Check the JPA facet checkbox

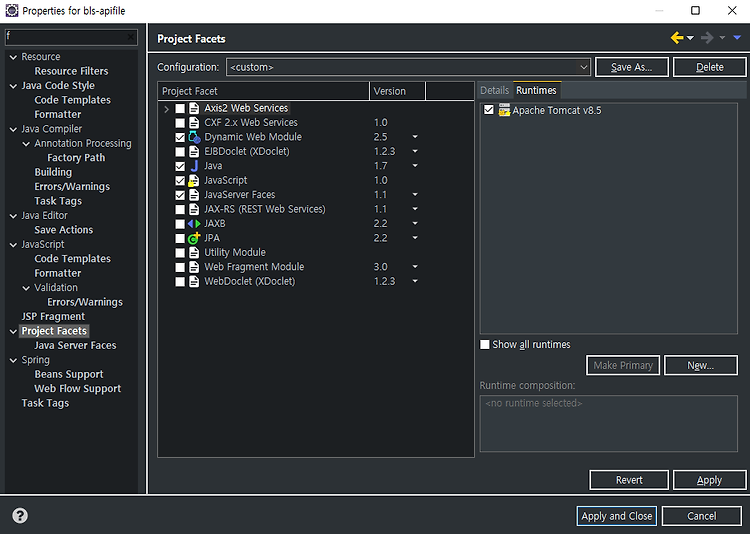coord(180,238)
